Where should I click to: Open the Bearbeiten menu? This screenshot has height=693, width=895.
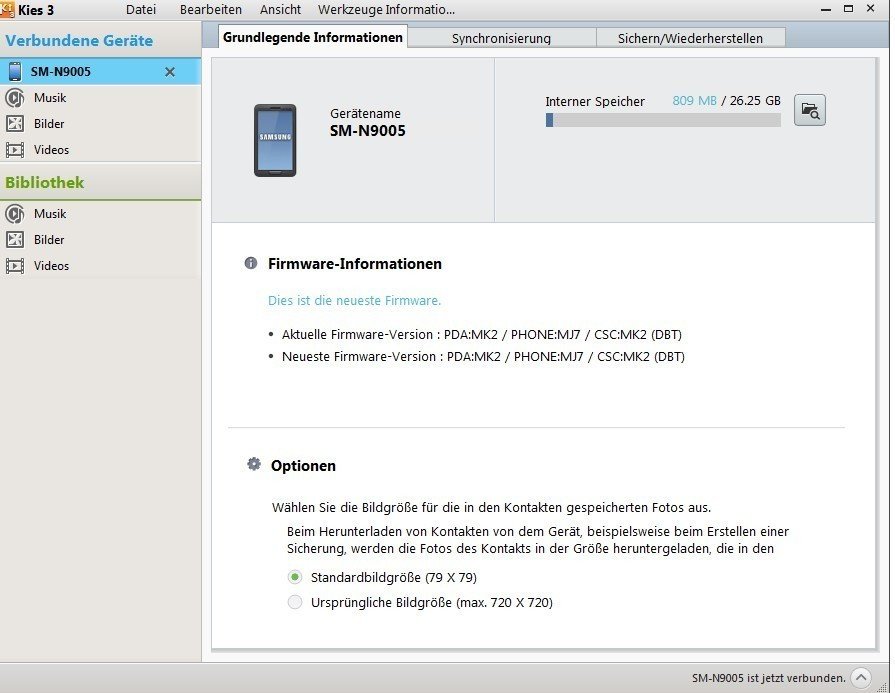pyautogui.click(x=211, y=10)
